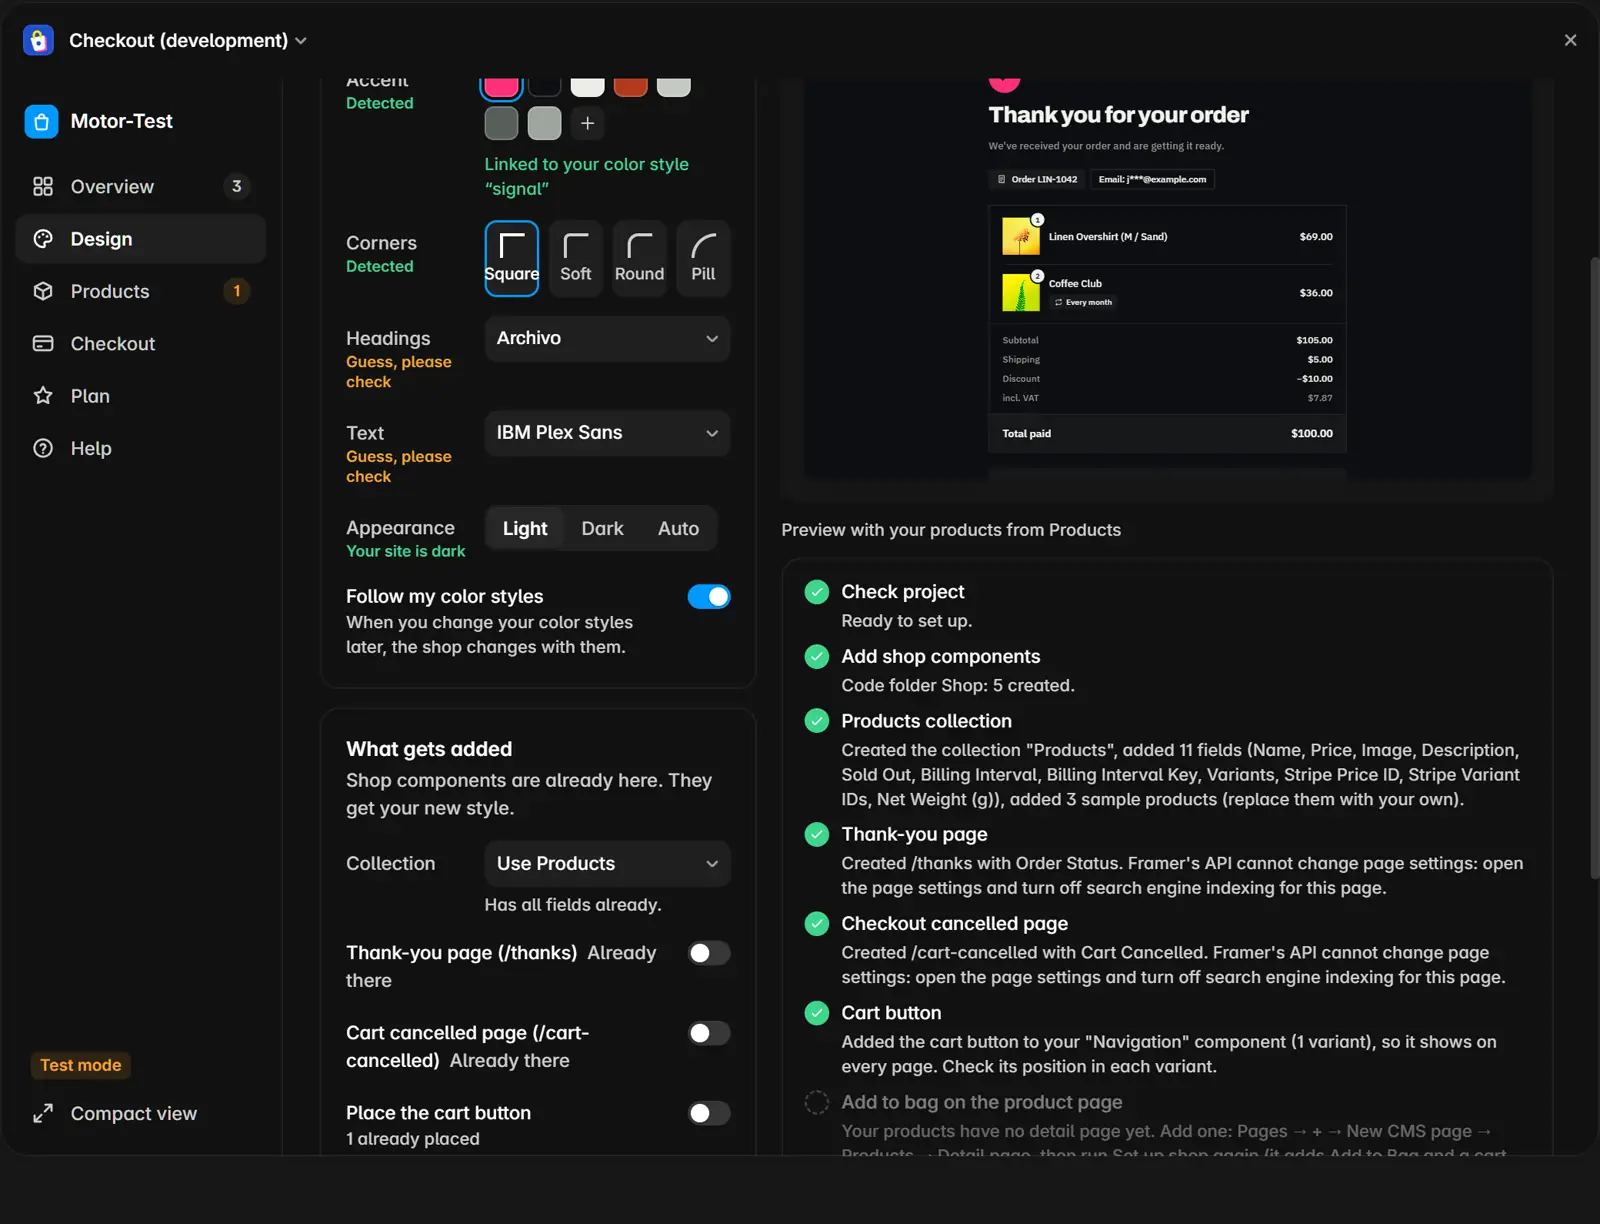Toggle Place the cart button switch
The image size is (1600, 1224).
click(x=709, y=1113)
